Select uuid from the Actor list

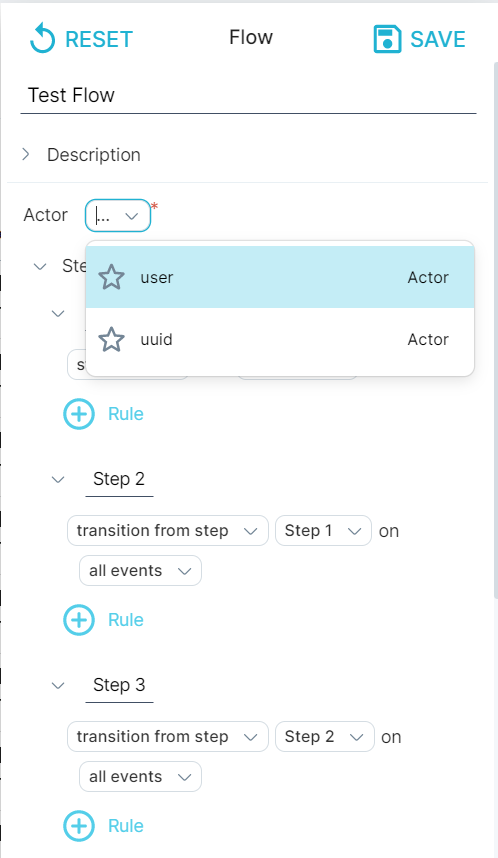[280, 339]
